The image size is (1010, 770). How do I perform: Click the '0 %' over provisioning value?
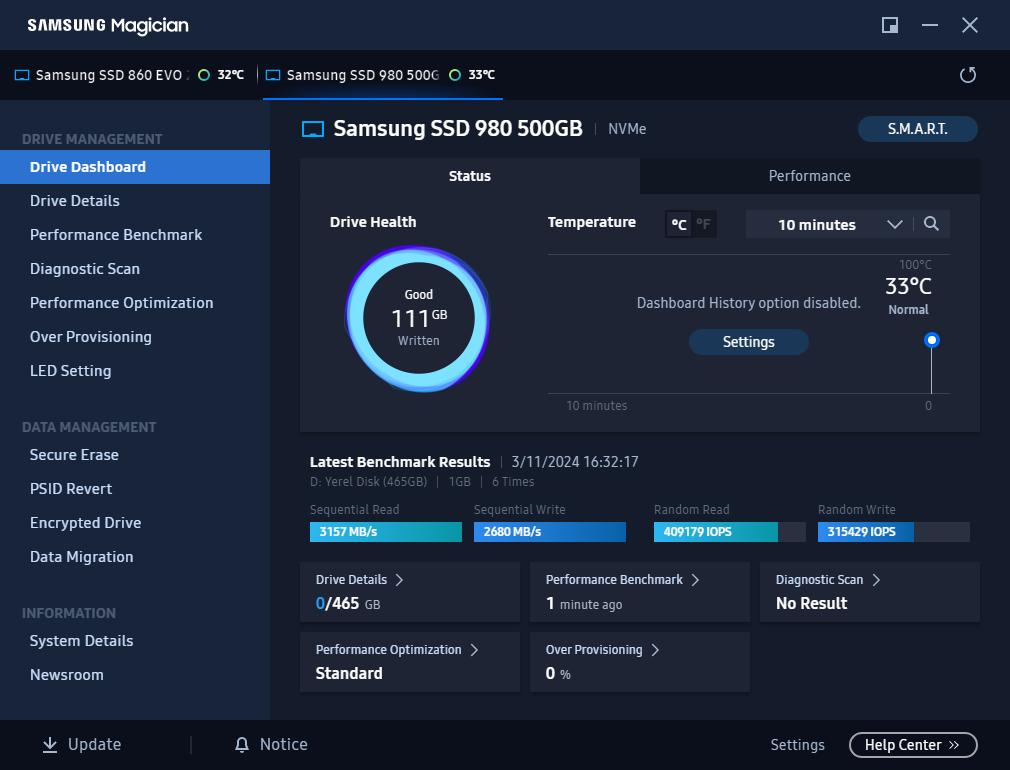point(558,674)
